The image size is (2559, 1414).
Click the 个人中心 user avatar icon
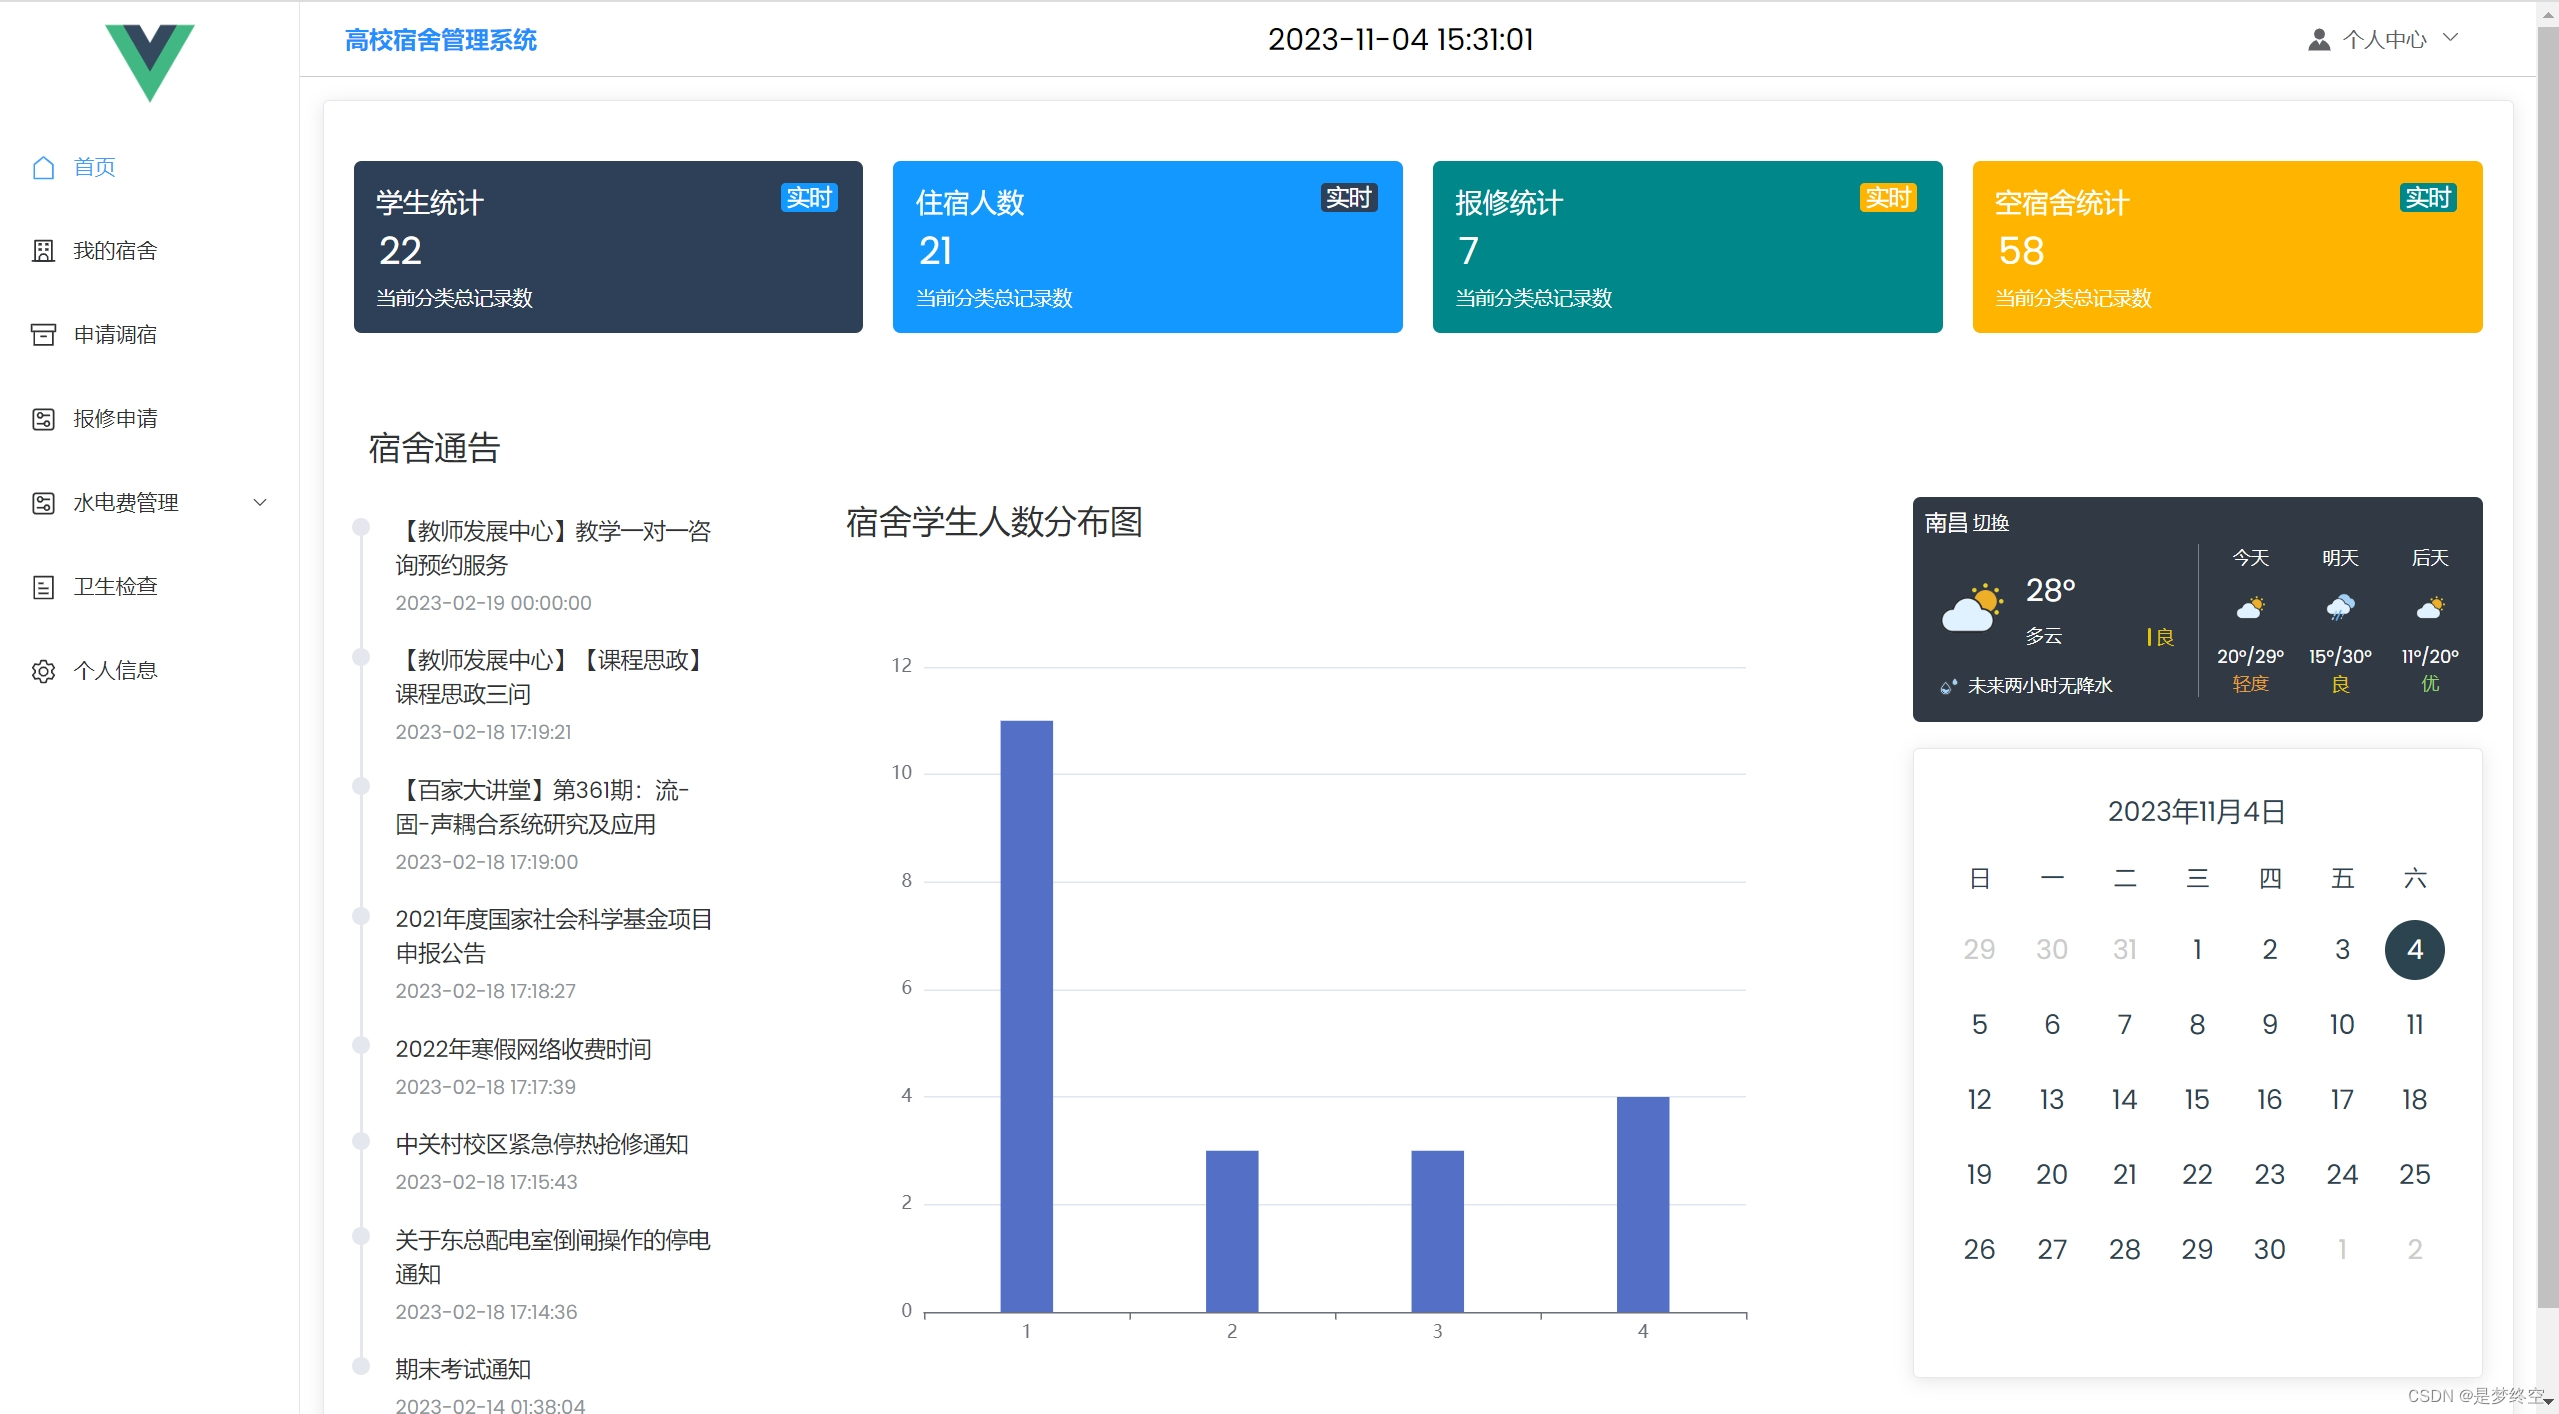pos(2320,39)
